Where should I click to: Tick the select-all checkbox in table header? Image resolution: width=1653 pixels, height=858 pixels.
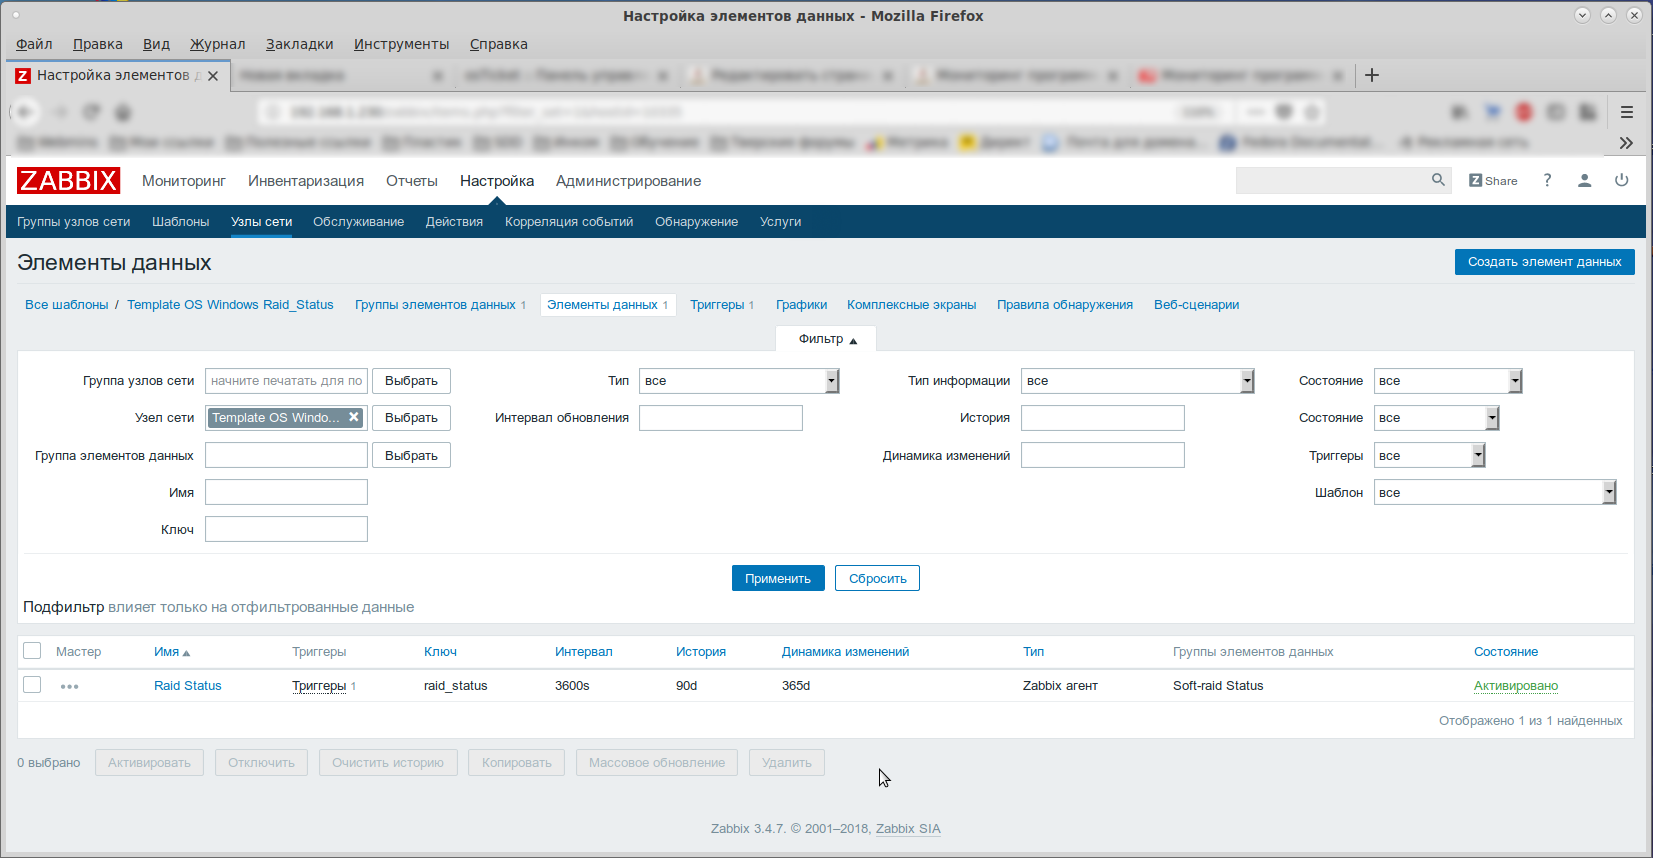pos(32,651)
